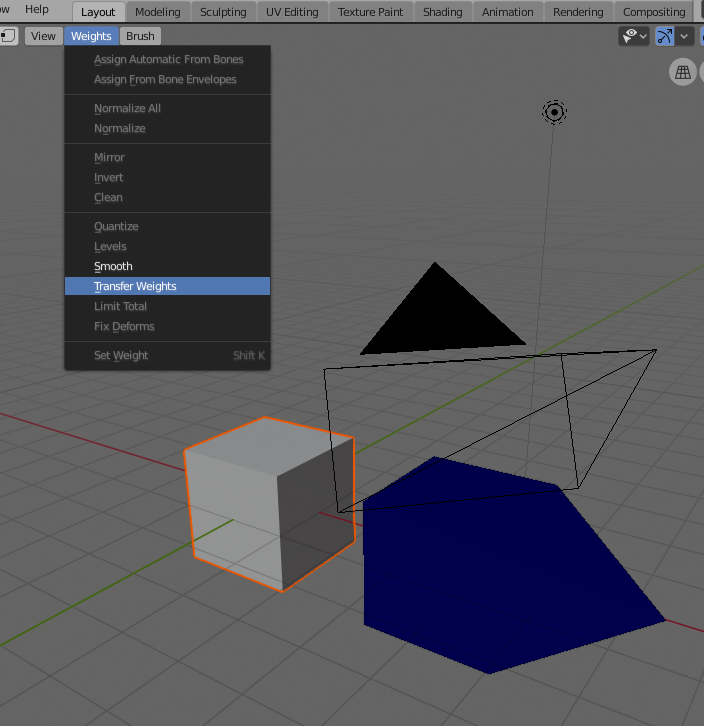The image size is (704, 726).
Task: Choose Assign From Bone Envelopes
Action: [x=168, y=79]
